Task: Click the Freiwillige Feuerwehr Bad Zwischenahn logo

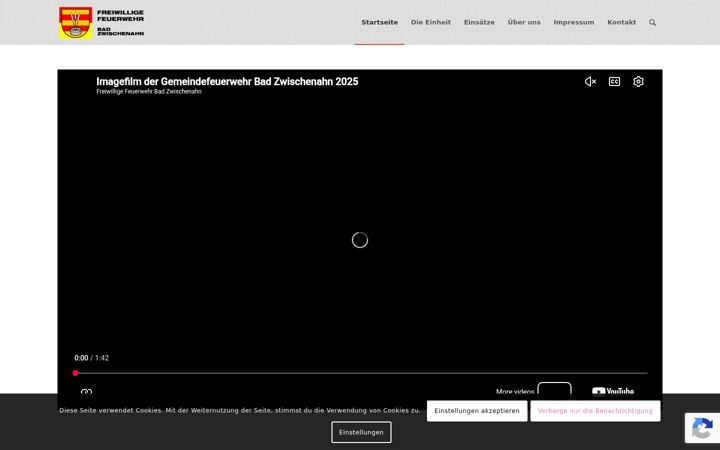Action: pos(101,22)
